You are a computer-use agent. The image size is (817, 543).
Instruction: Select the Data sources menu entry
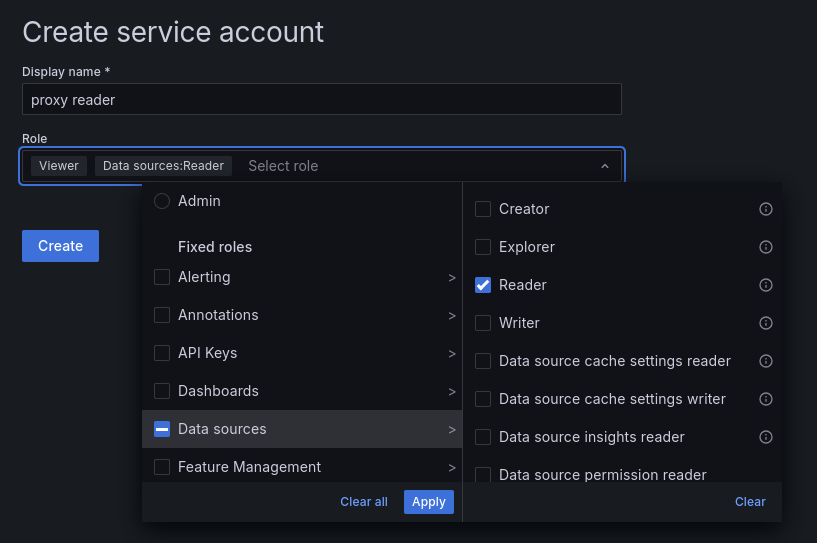coord(302,429)
